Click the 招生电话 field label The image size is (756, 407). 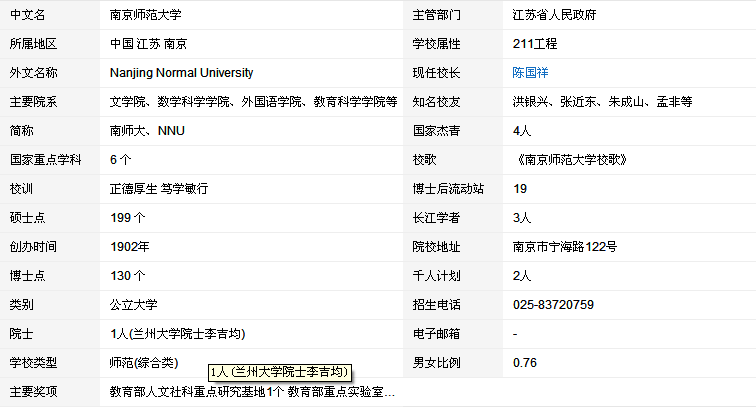coord(436,304)
